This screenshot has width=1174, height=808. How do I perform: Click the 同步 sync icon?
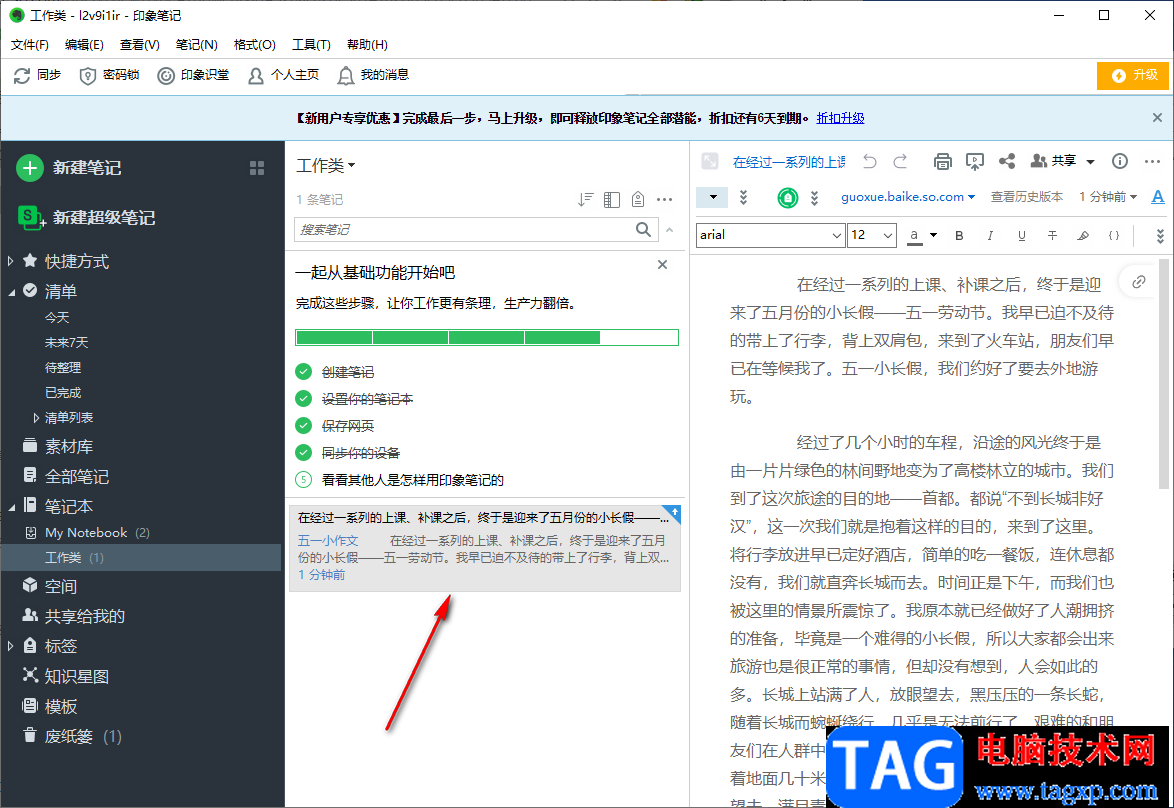click(x=22, y=76)
